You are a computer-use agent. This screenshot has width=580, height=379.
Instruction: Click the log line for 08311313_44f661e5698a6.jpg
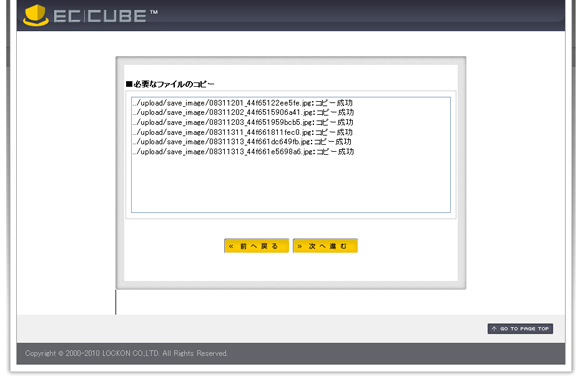[243, 152]
